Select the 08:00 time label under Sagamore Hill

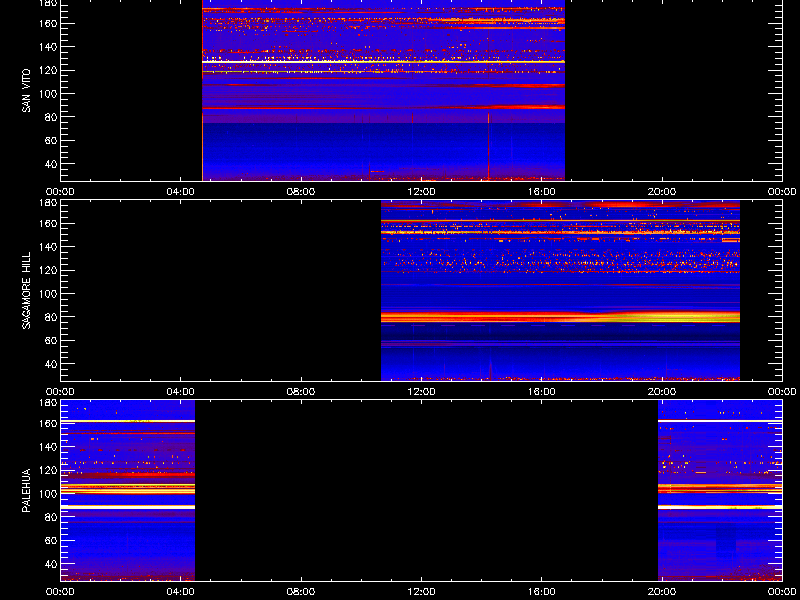301,392
